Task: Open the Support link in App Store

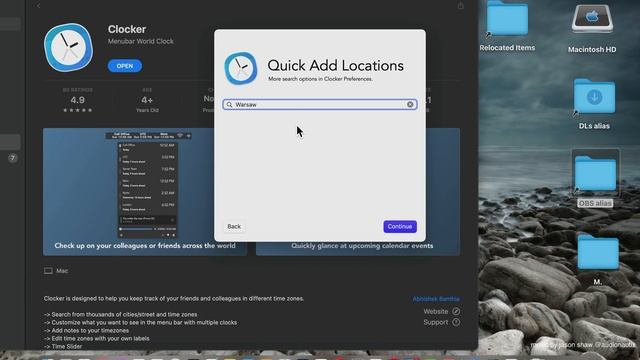Action: 436,322
